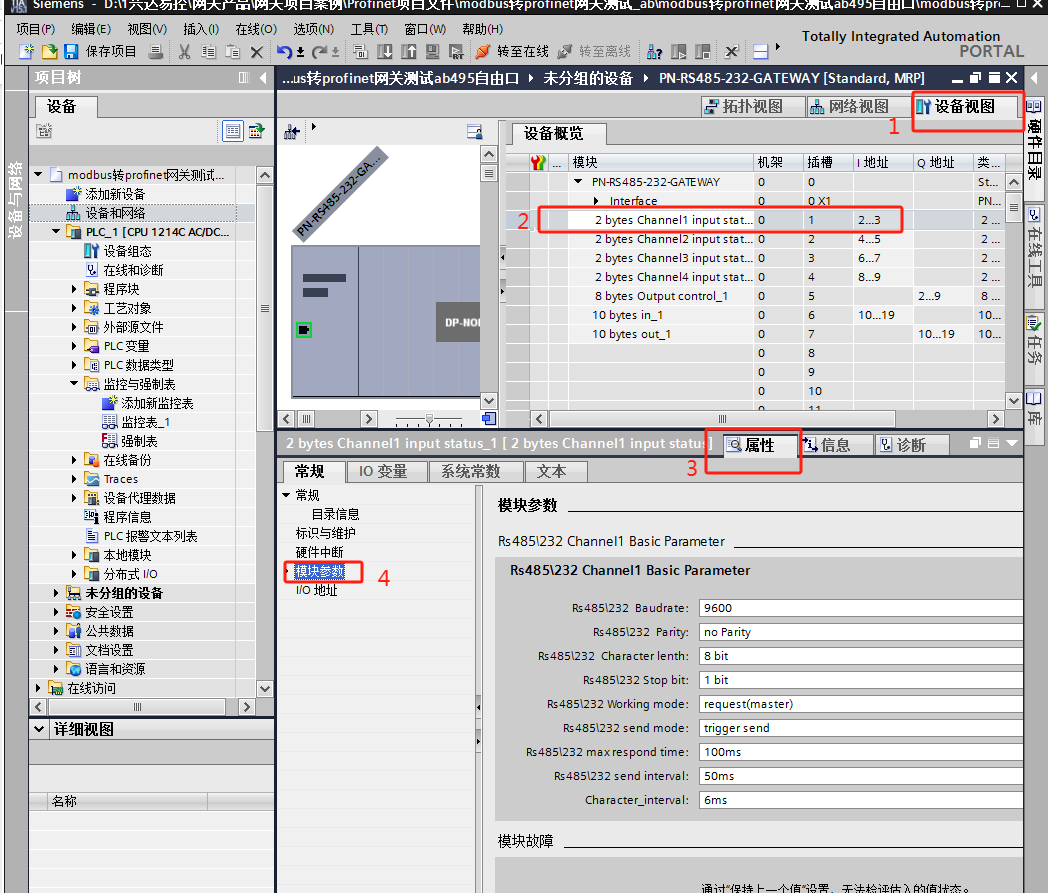Click the Working mode request(master) dropdown
This screenshot has height=893, width=1048.
pyautogui.click(x=861, y=705)
